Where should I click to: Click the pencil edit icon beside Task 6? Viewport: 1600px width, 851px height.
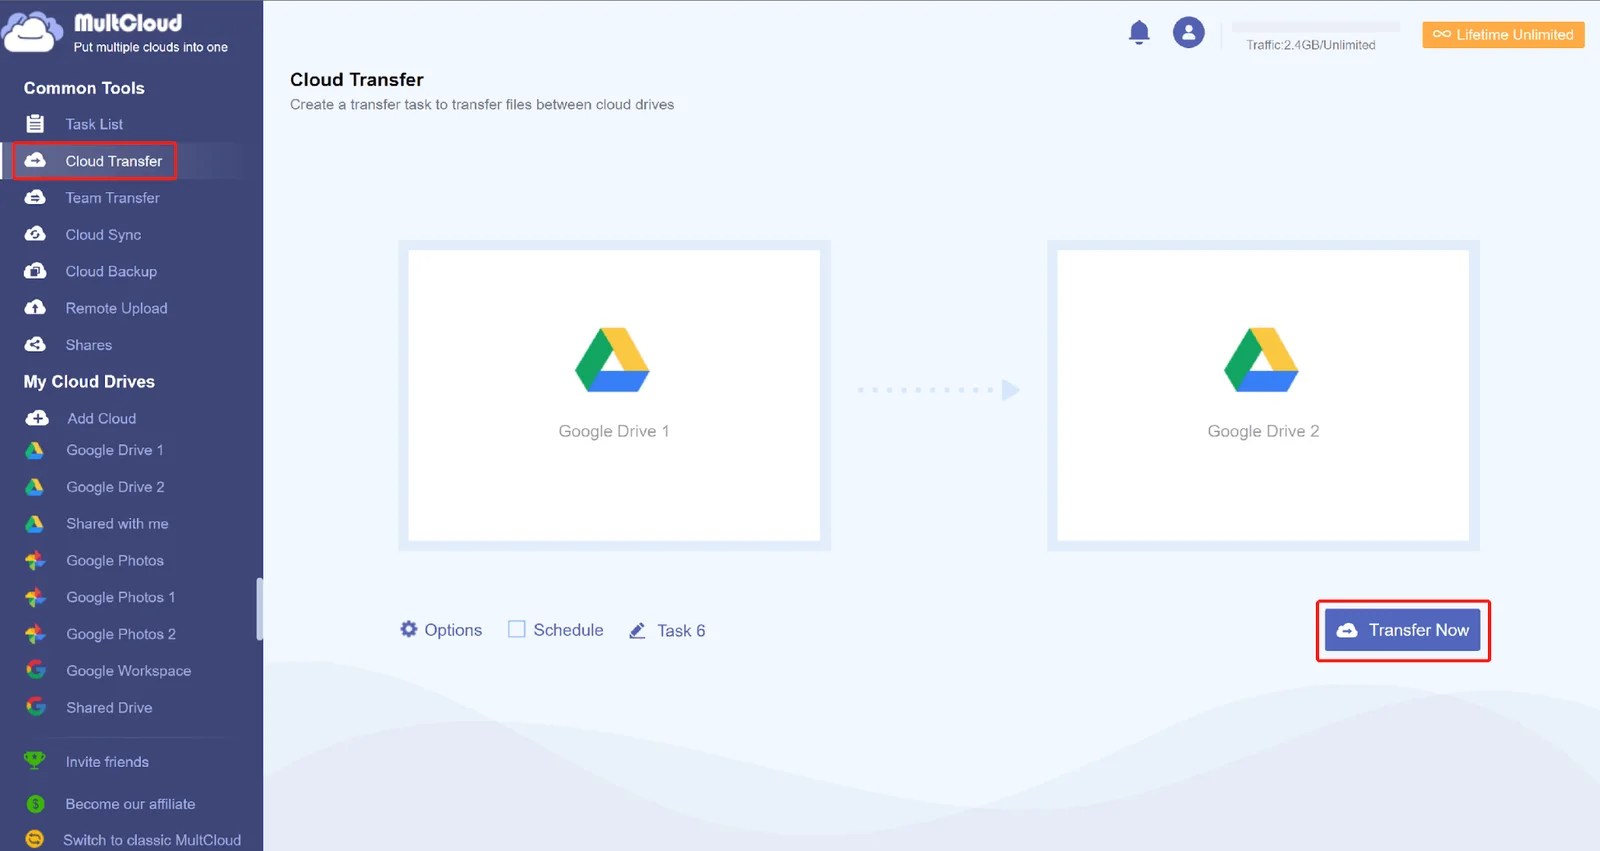pos(637,630)
